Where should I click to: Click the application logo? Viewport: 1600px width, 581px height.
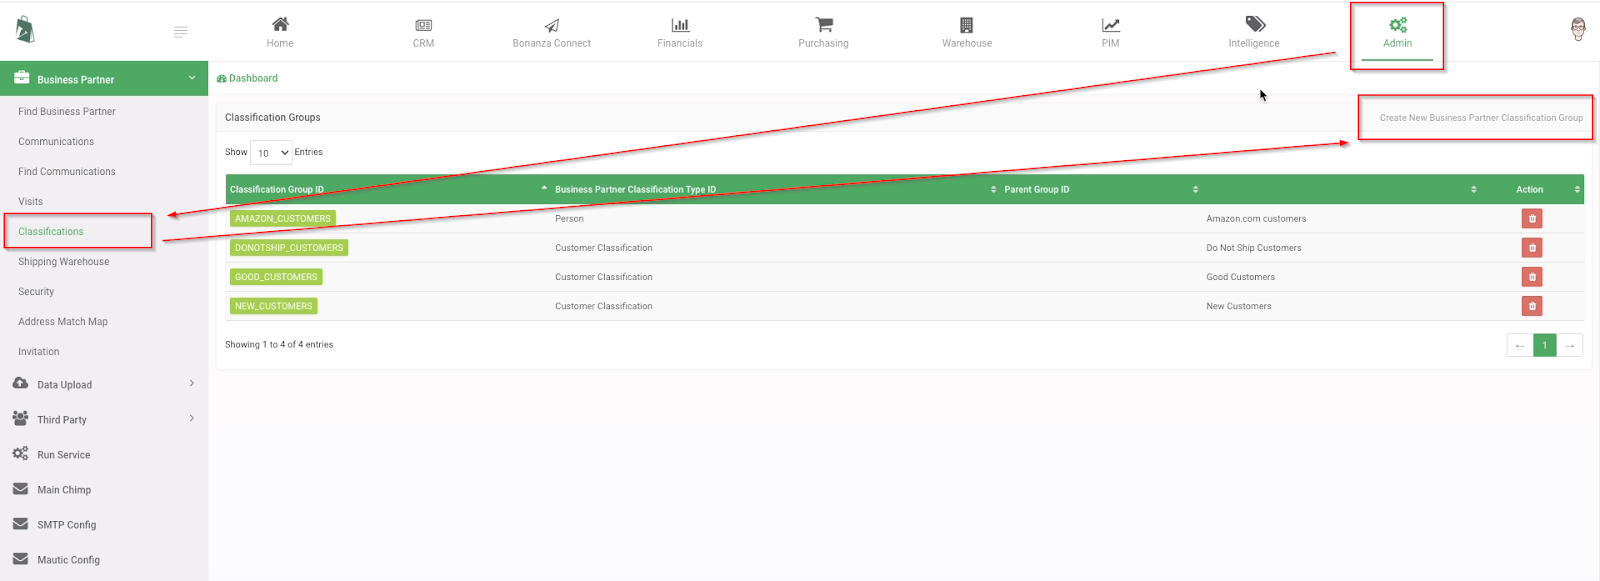[25, 30]
